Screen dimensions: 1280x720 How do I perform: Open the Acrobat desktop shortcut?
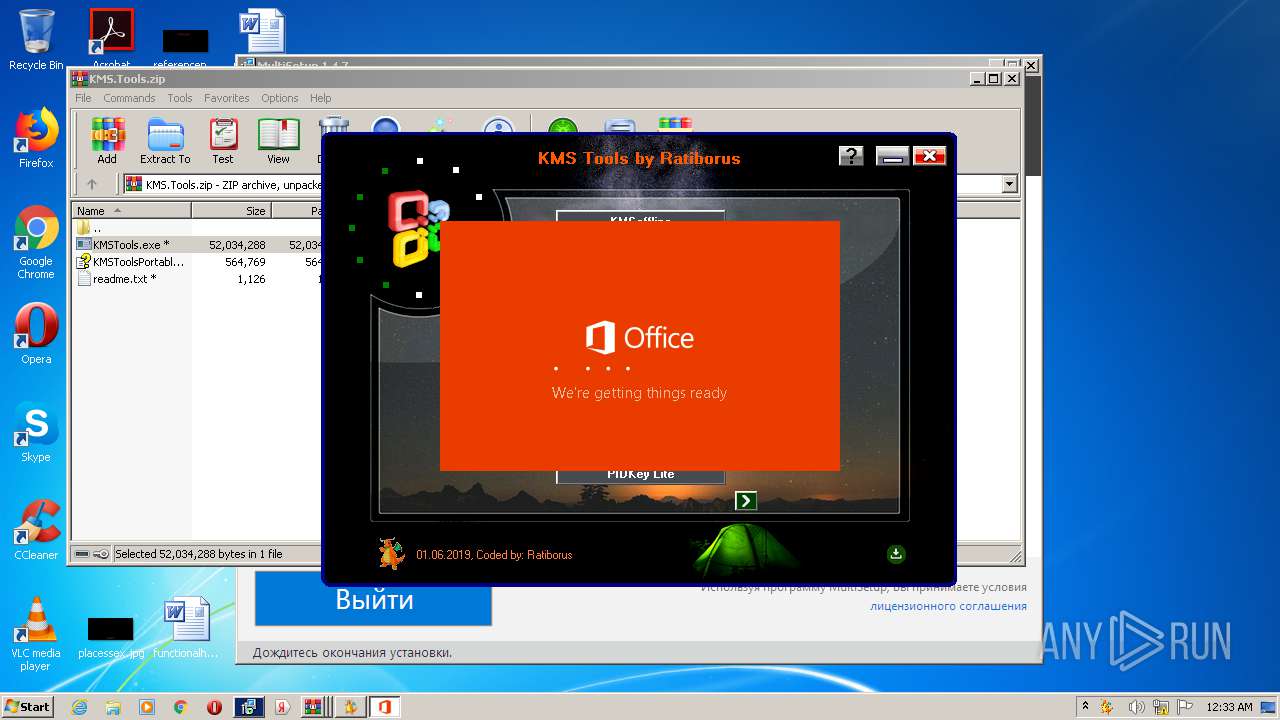tap(111, 40)
